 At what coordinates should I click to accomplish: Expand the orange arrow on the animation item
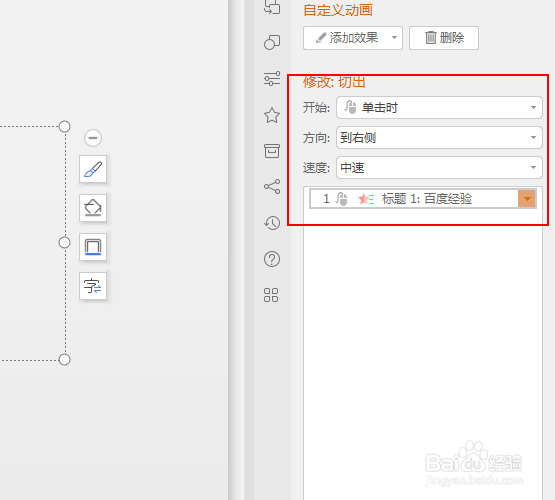tap(527, 199)
